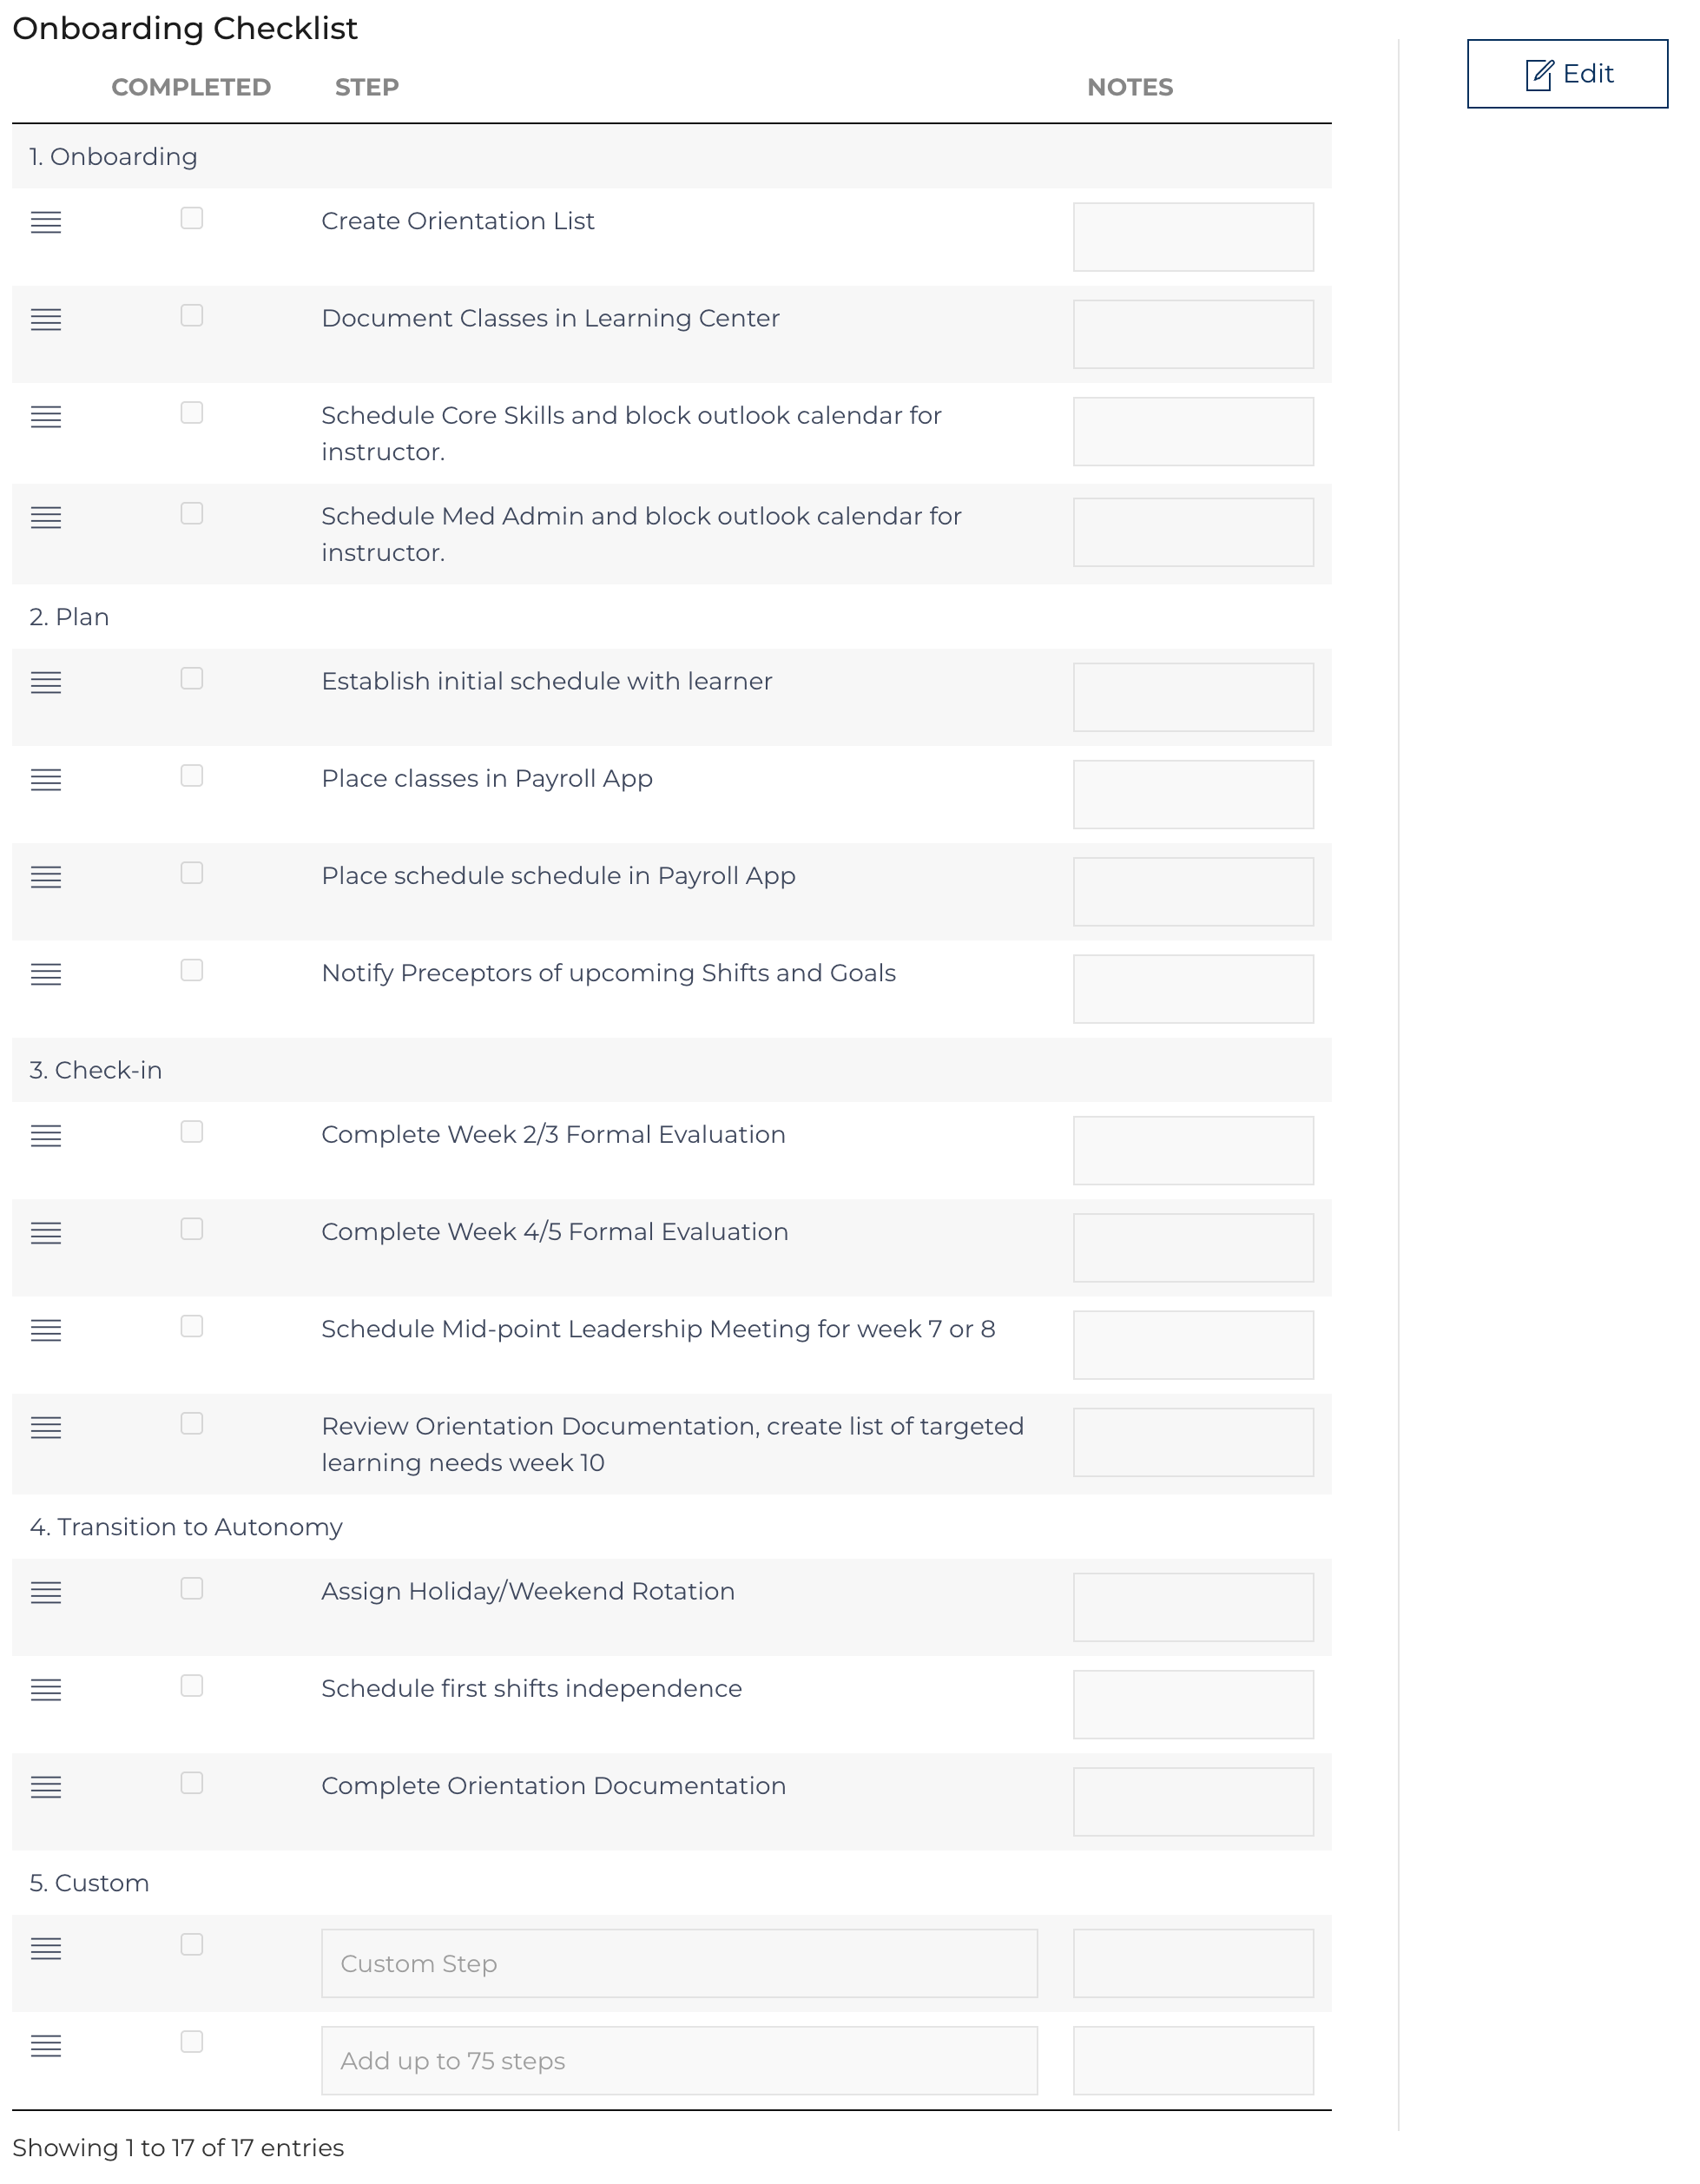Click reorder icon for Establish initial schedule

[46, 682]
